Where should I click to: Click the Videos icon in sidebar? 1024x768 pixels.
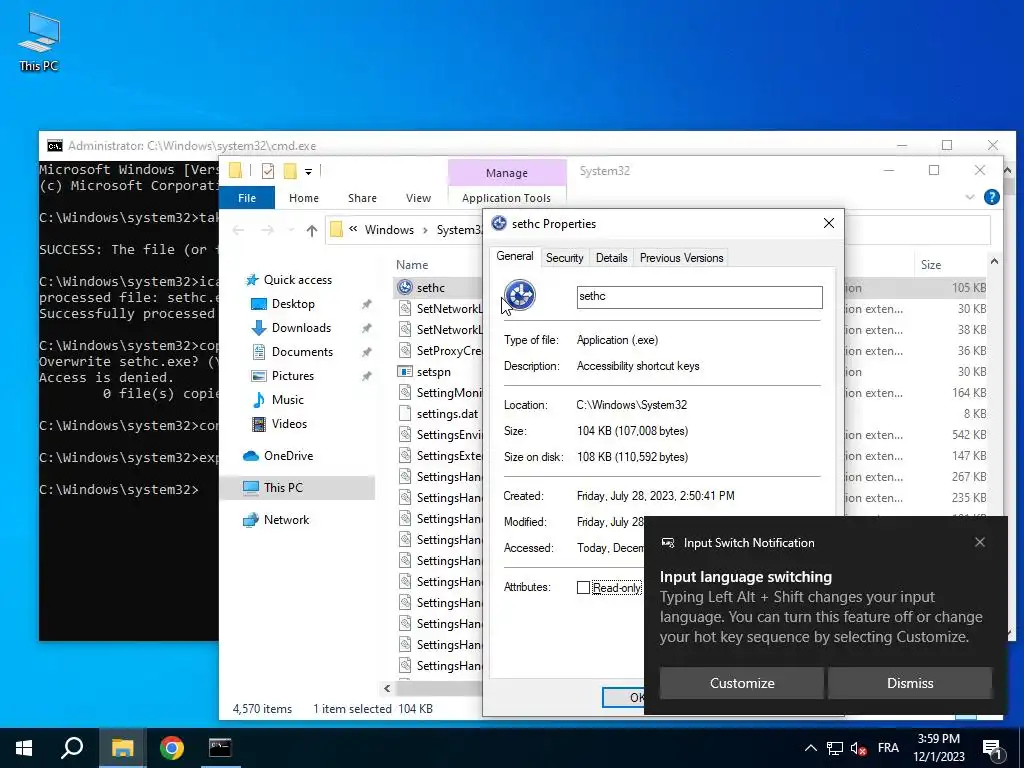click(x=259, y=424)
